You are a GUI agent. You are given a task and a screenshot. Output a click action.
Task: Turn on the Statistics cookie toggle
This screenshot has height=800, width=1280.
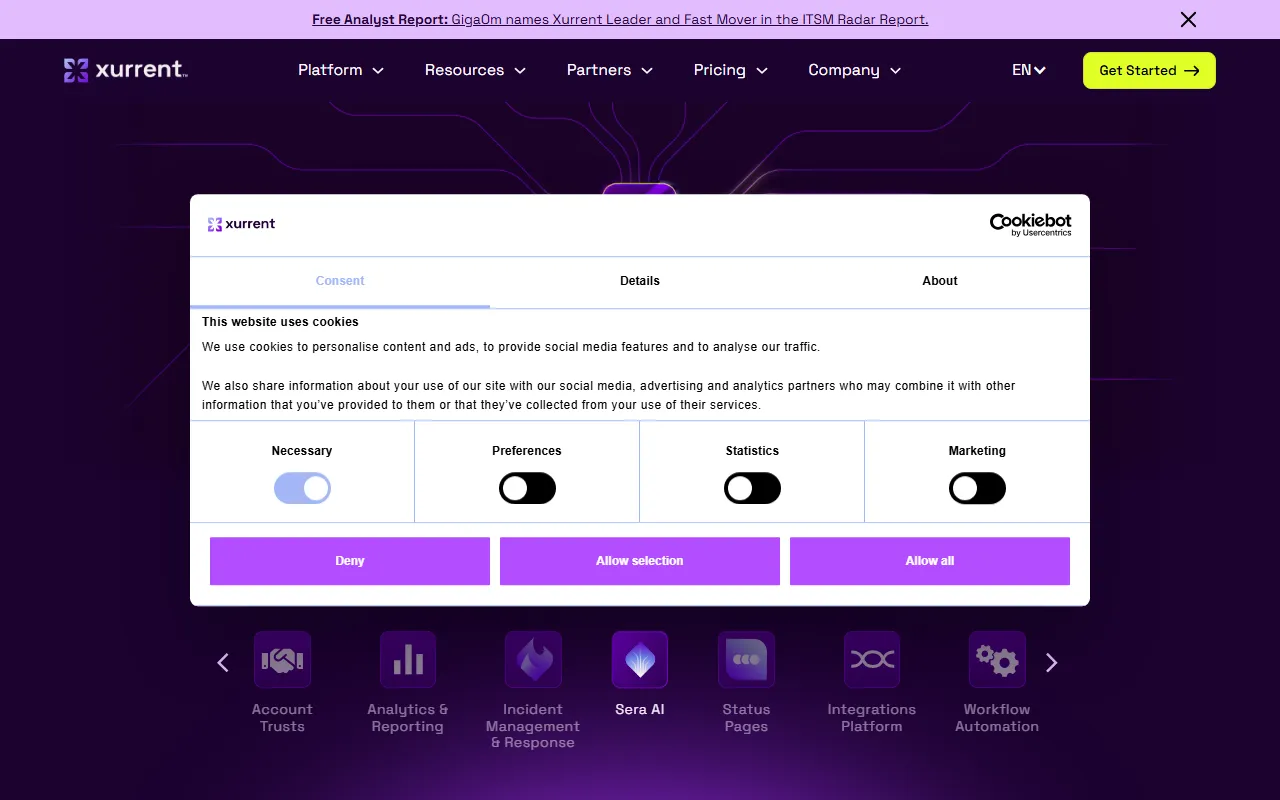752,488
